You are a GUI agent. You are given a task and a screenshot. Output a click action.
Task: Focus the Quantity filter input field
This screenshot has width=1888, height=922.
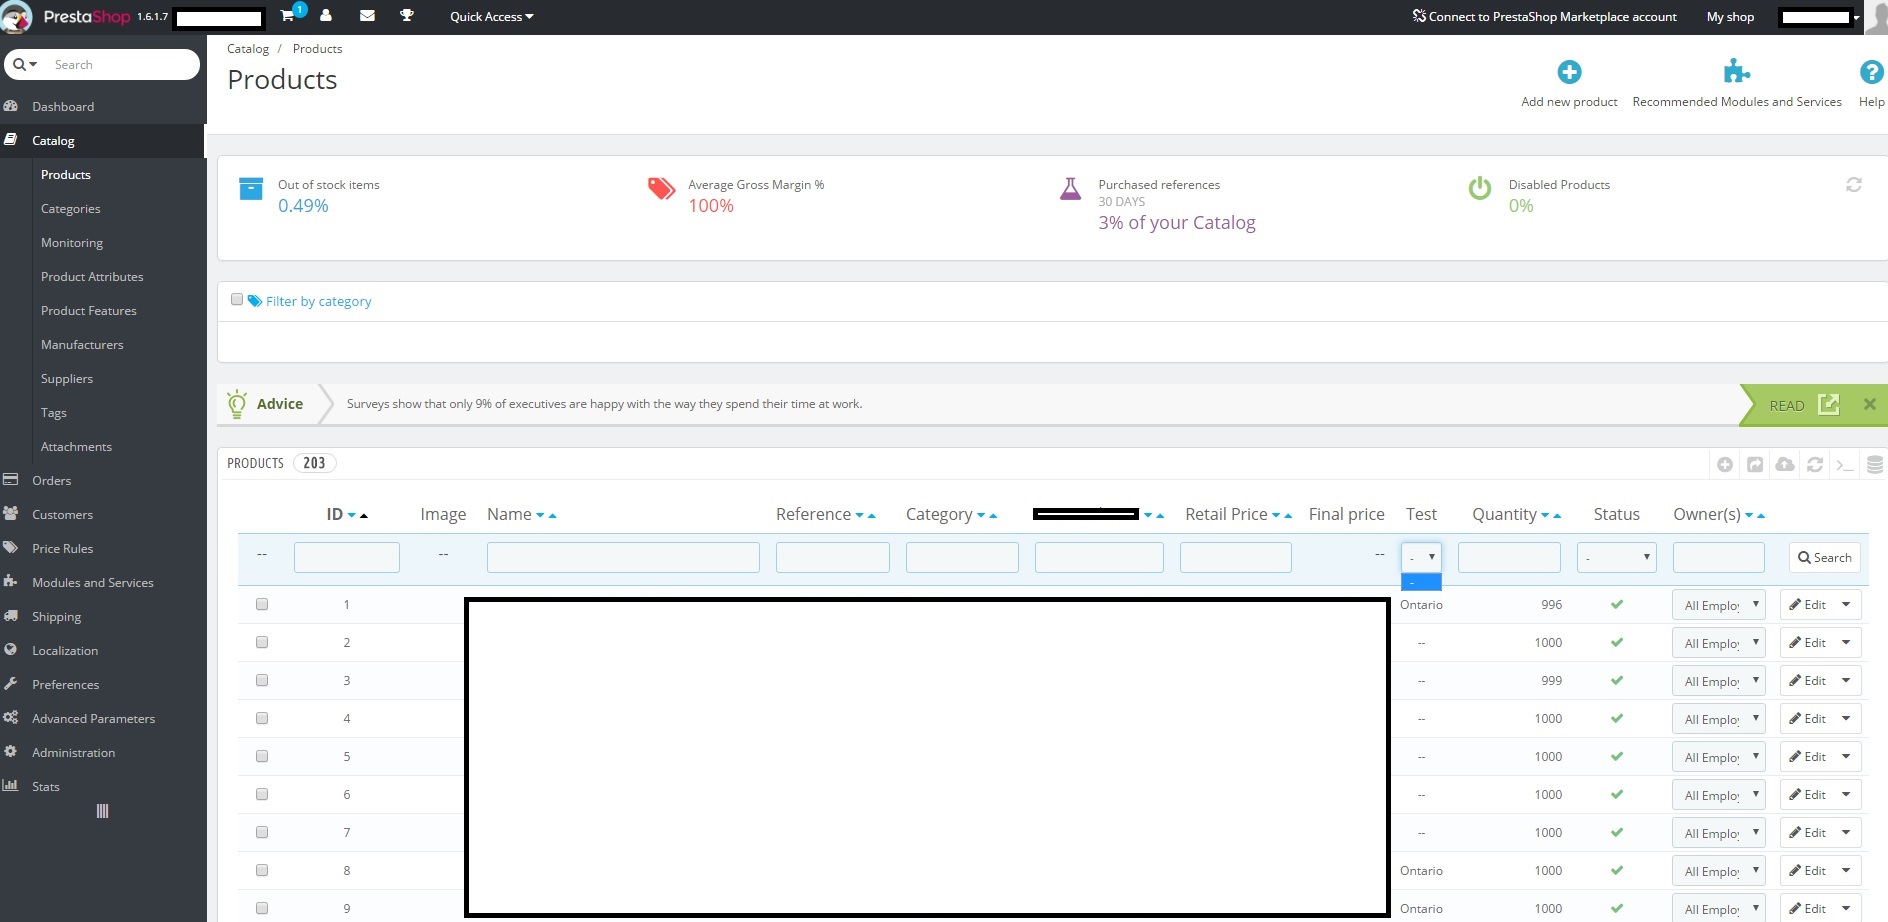click(x=1509, y=557)
